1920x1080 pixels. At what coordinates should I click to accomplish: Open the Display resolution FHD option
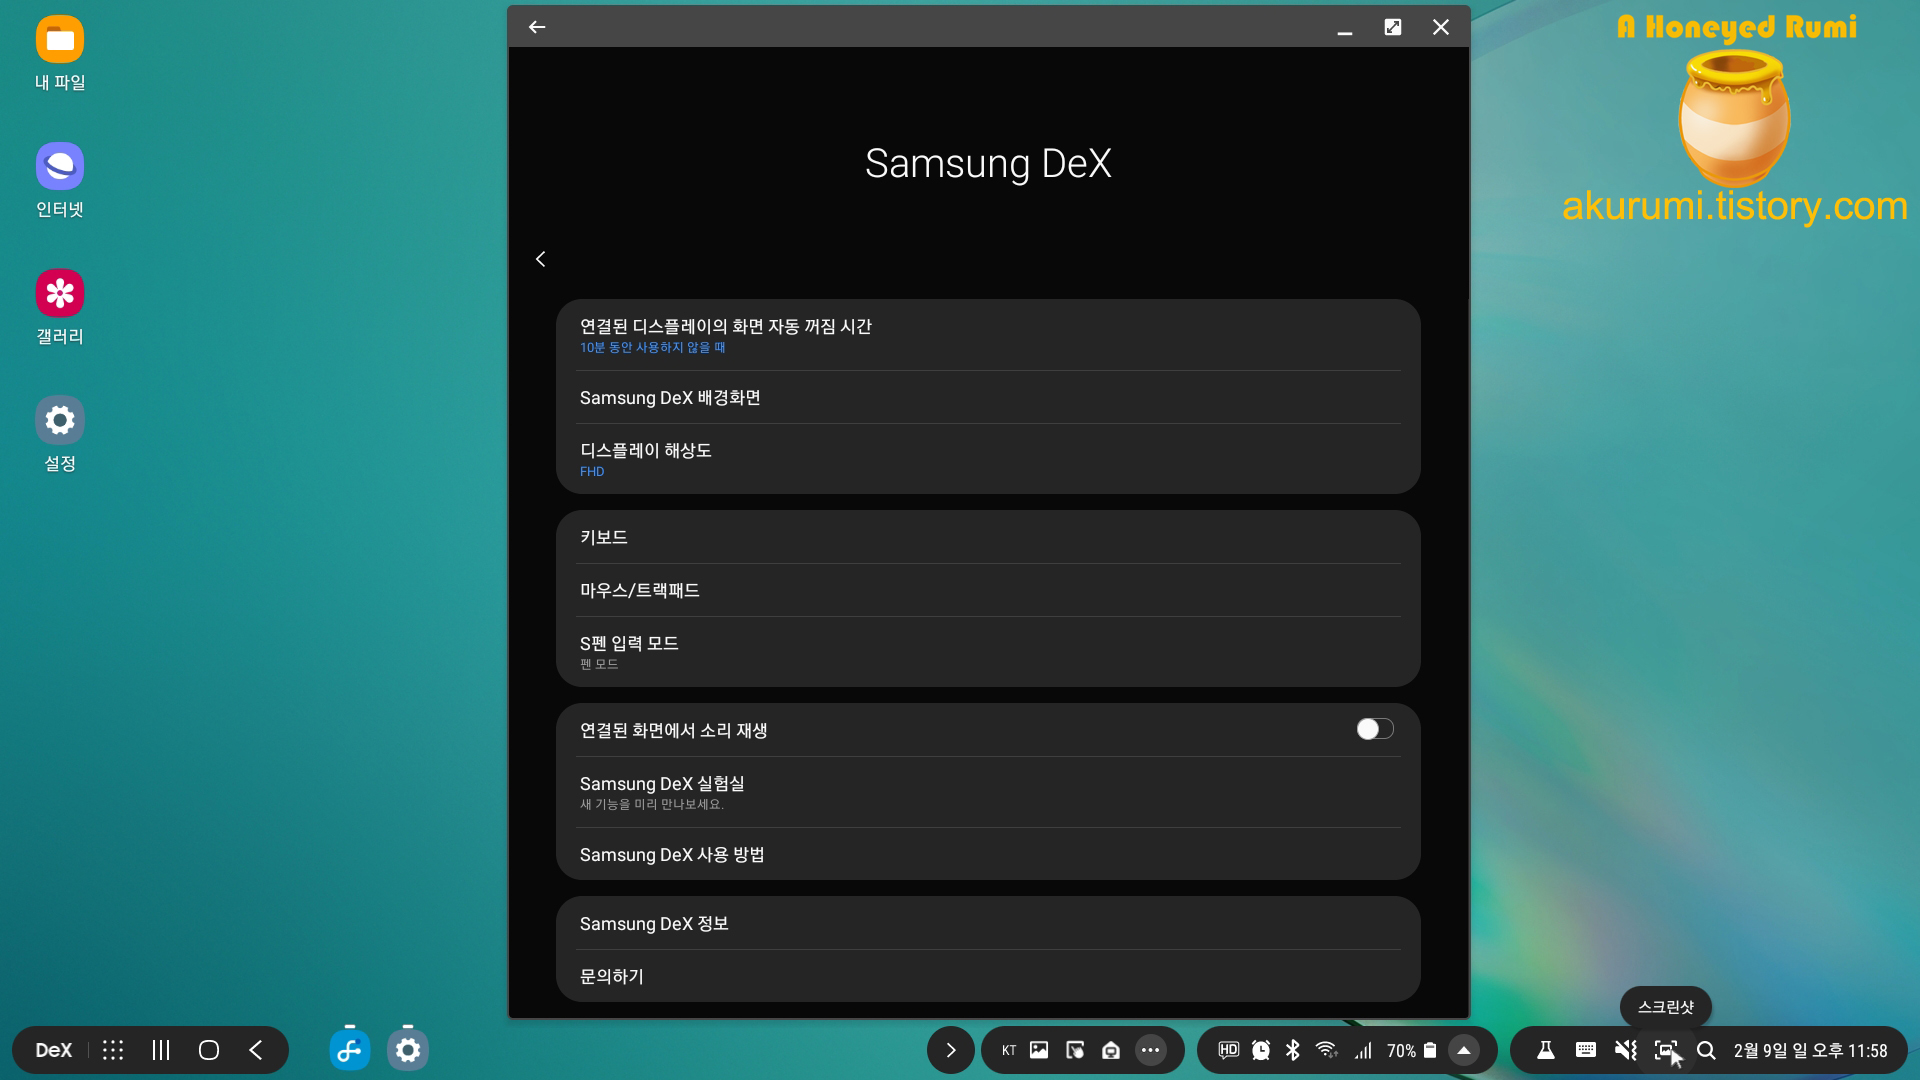pos(987,459)
